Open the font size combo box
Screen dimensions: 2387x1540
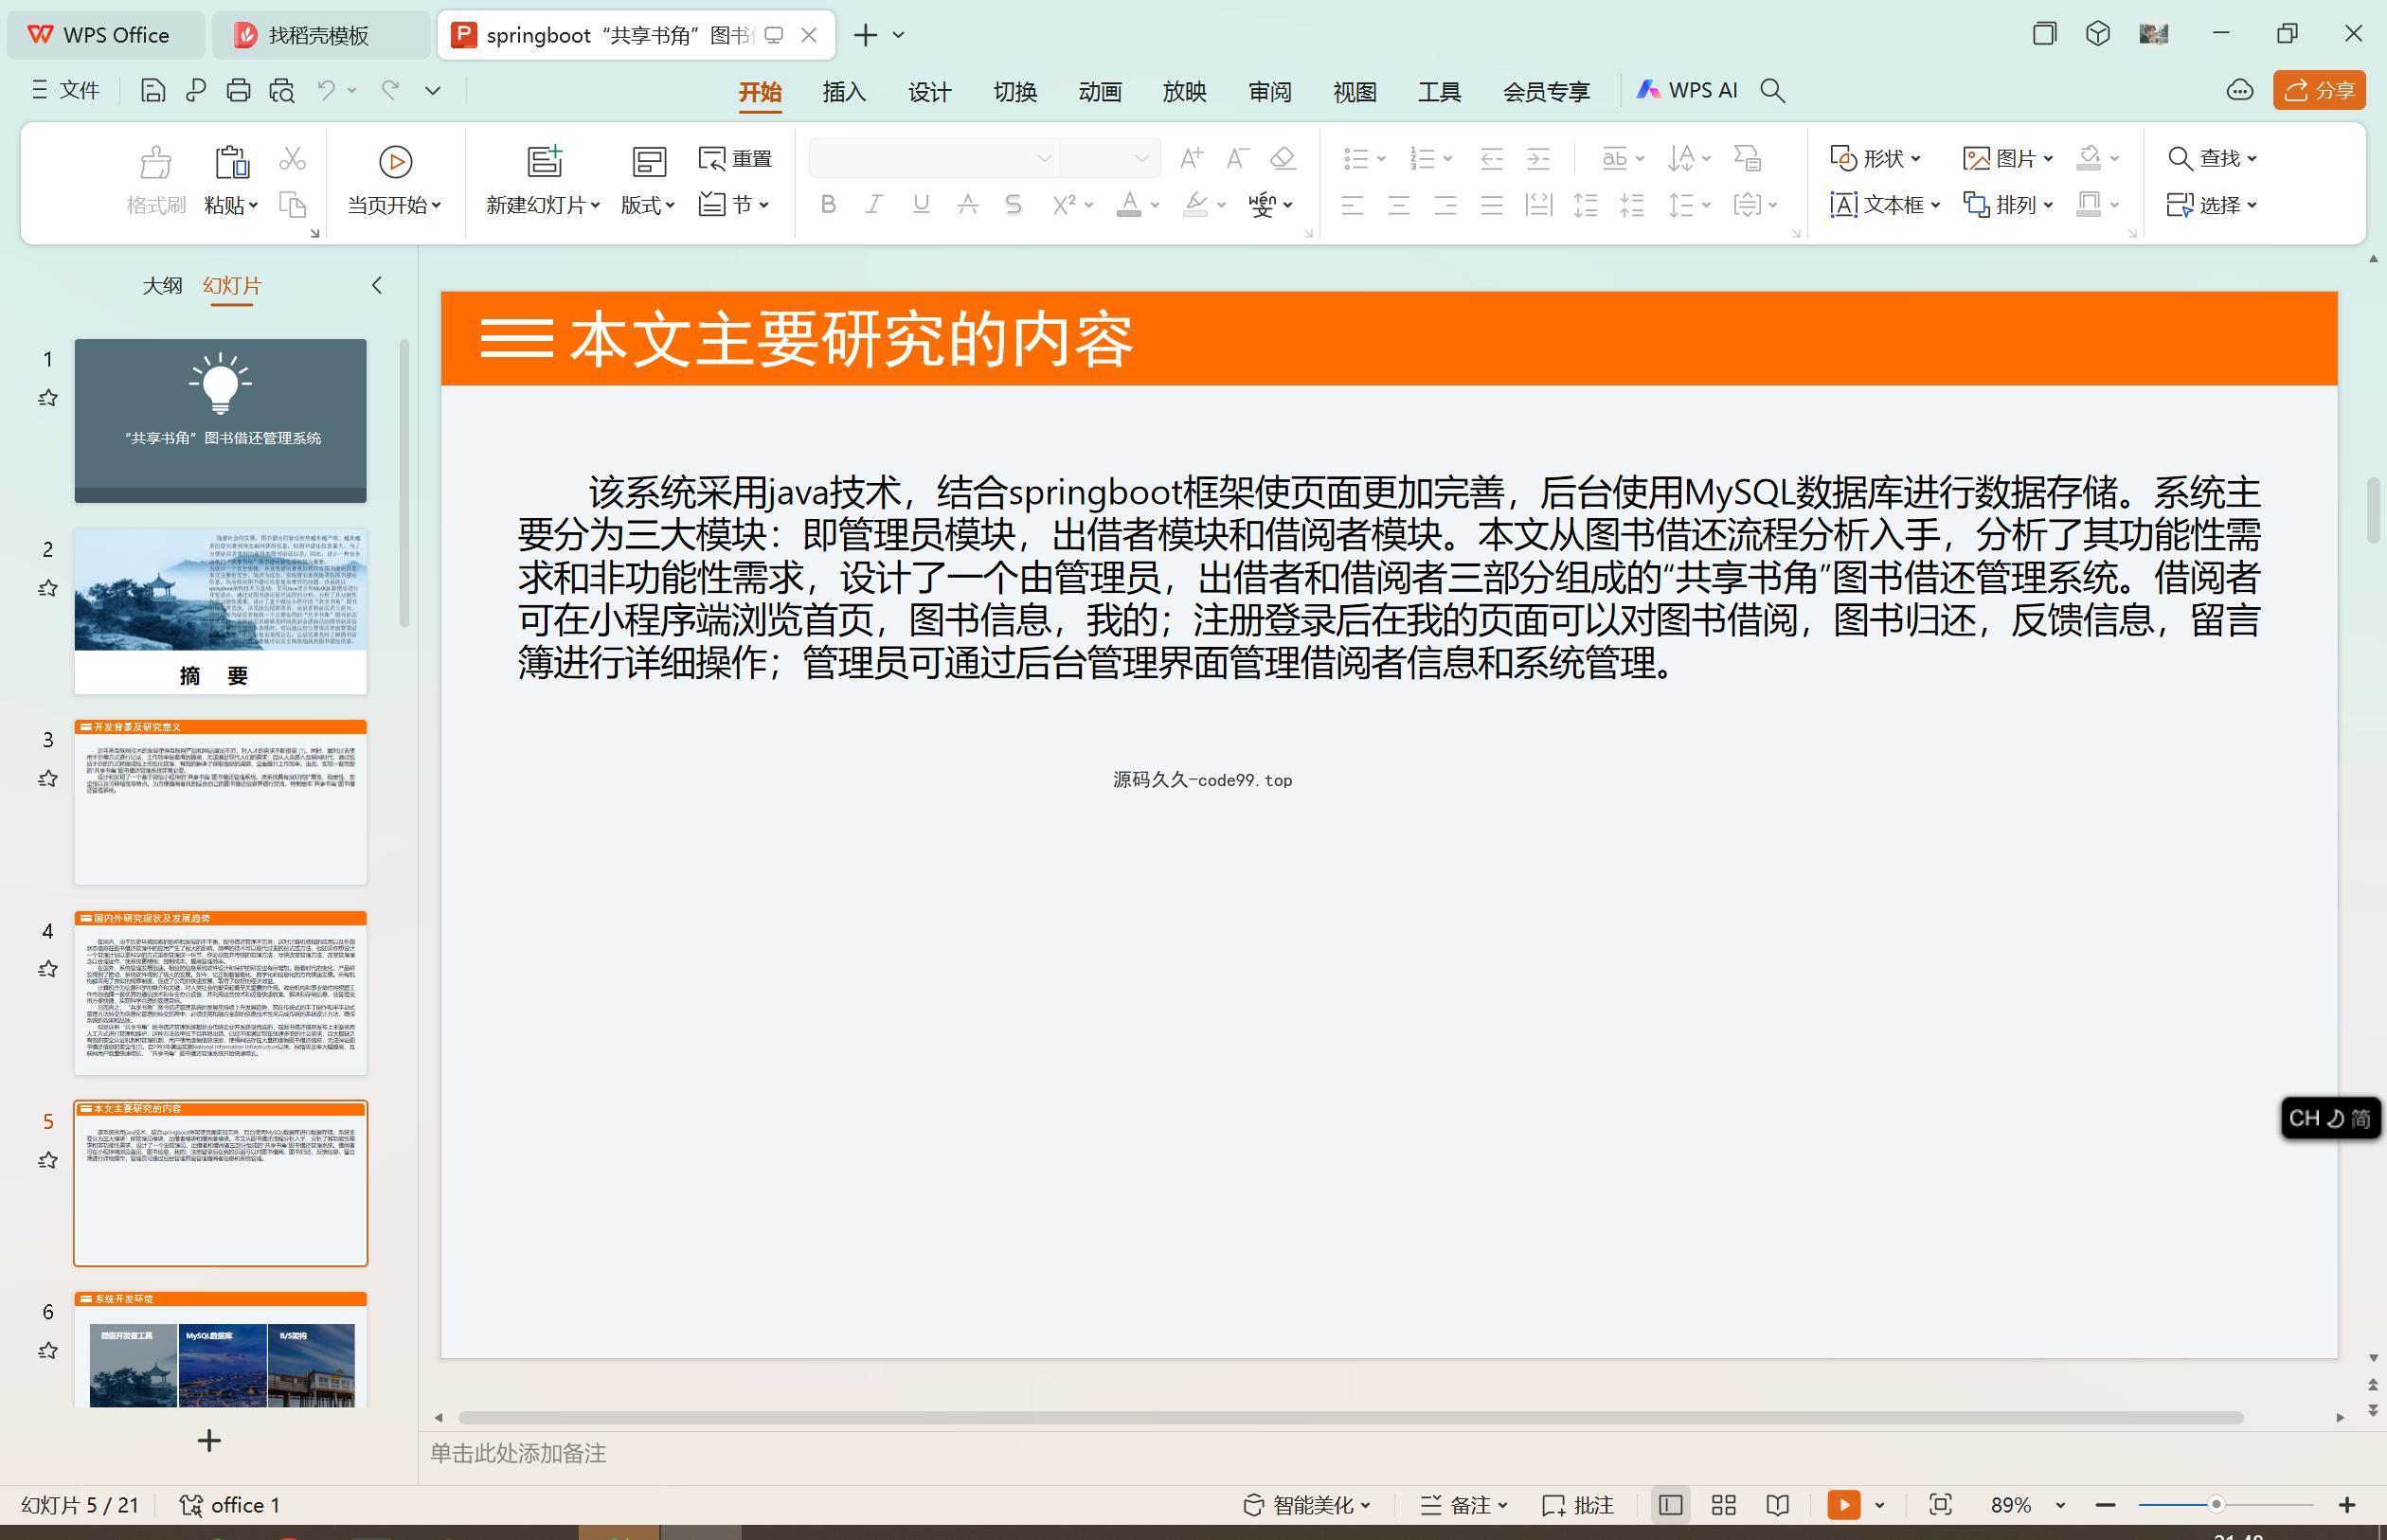1110,158
